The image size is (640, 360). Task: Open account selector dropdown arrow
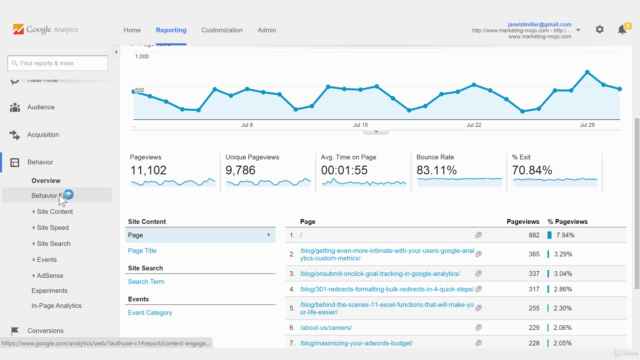point(578,30)
